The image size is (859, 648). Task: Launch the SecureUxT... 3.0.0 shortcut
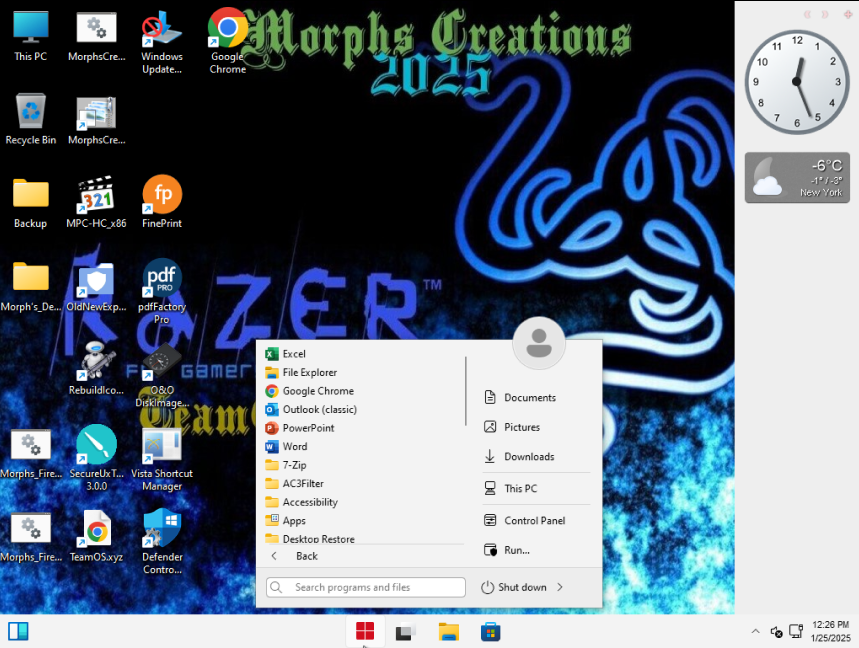point(96,458)
